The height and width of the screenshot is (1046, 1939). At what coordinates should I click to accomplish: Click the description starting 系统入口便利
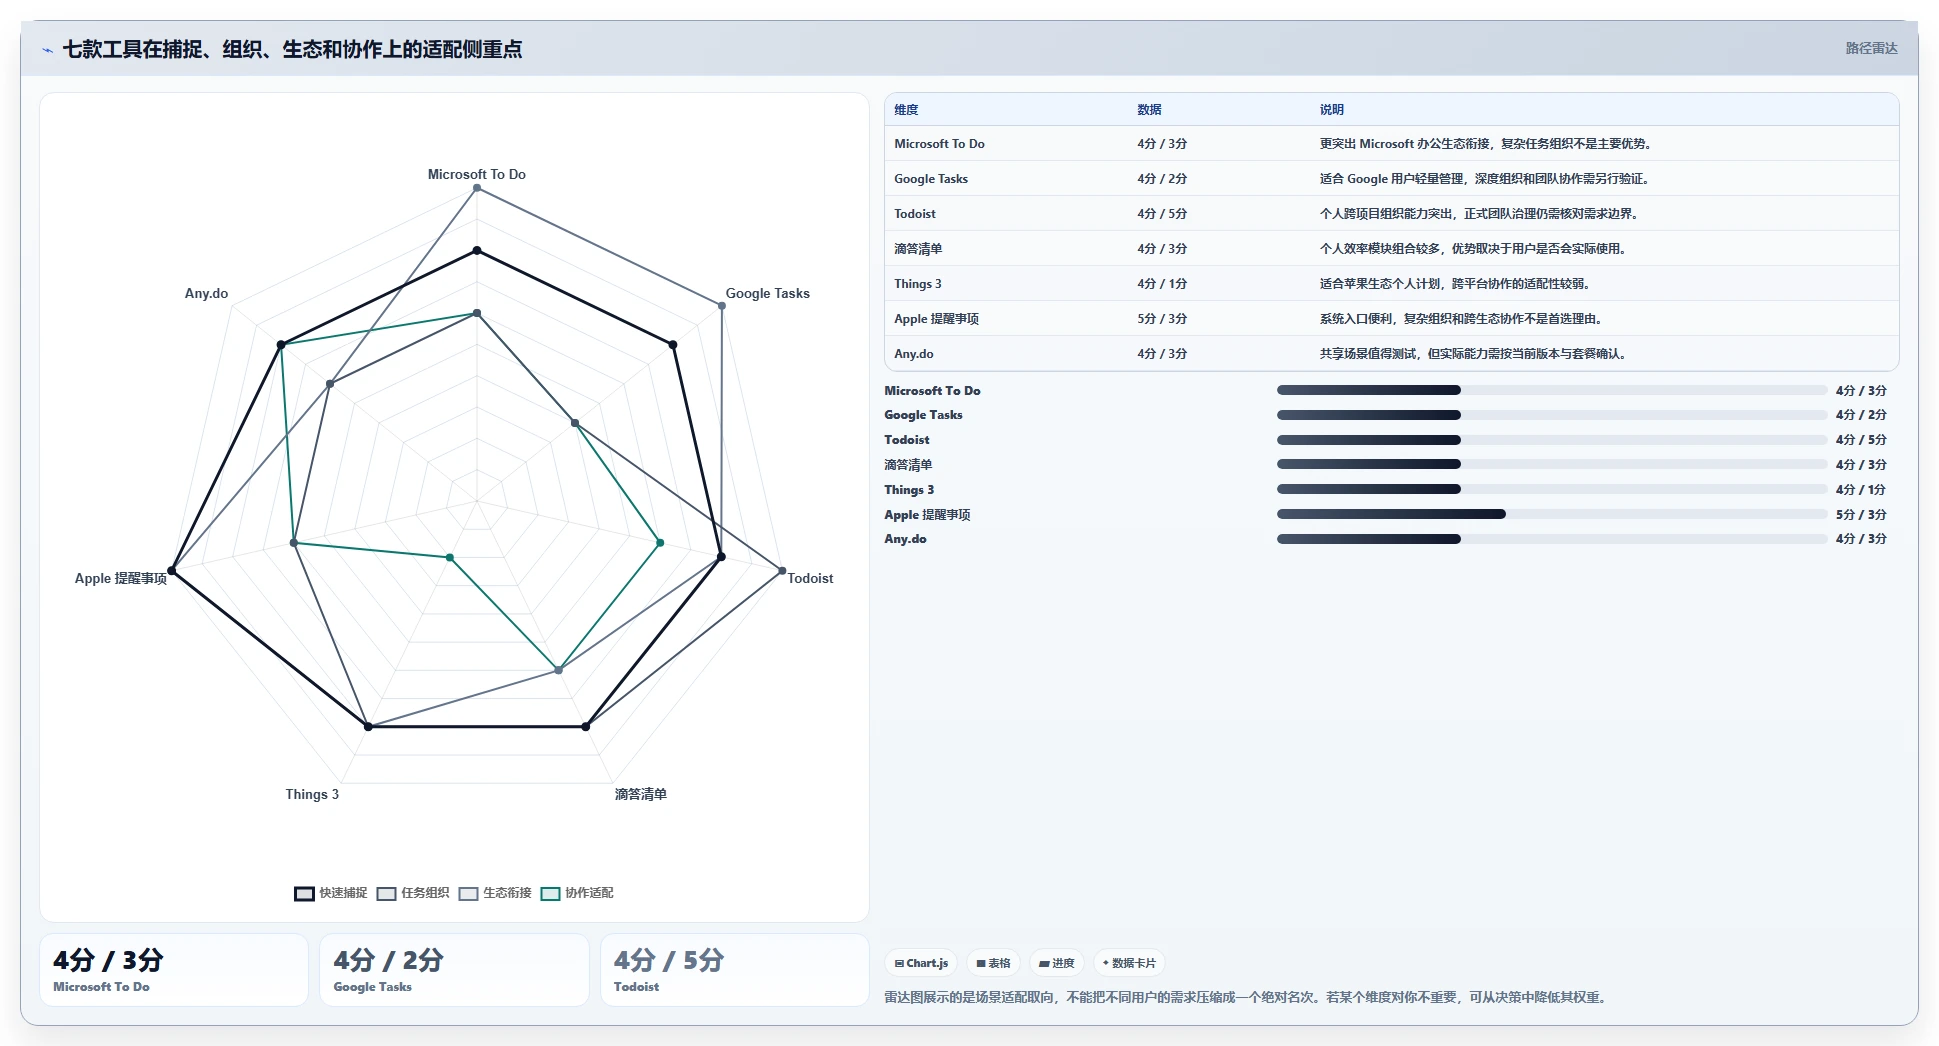click(x=1463, y=319)
